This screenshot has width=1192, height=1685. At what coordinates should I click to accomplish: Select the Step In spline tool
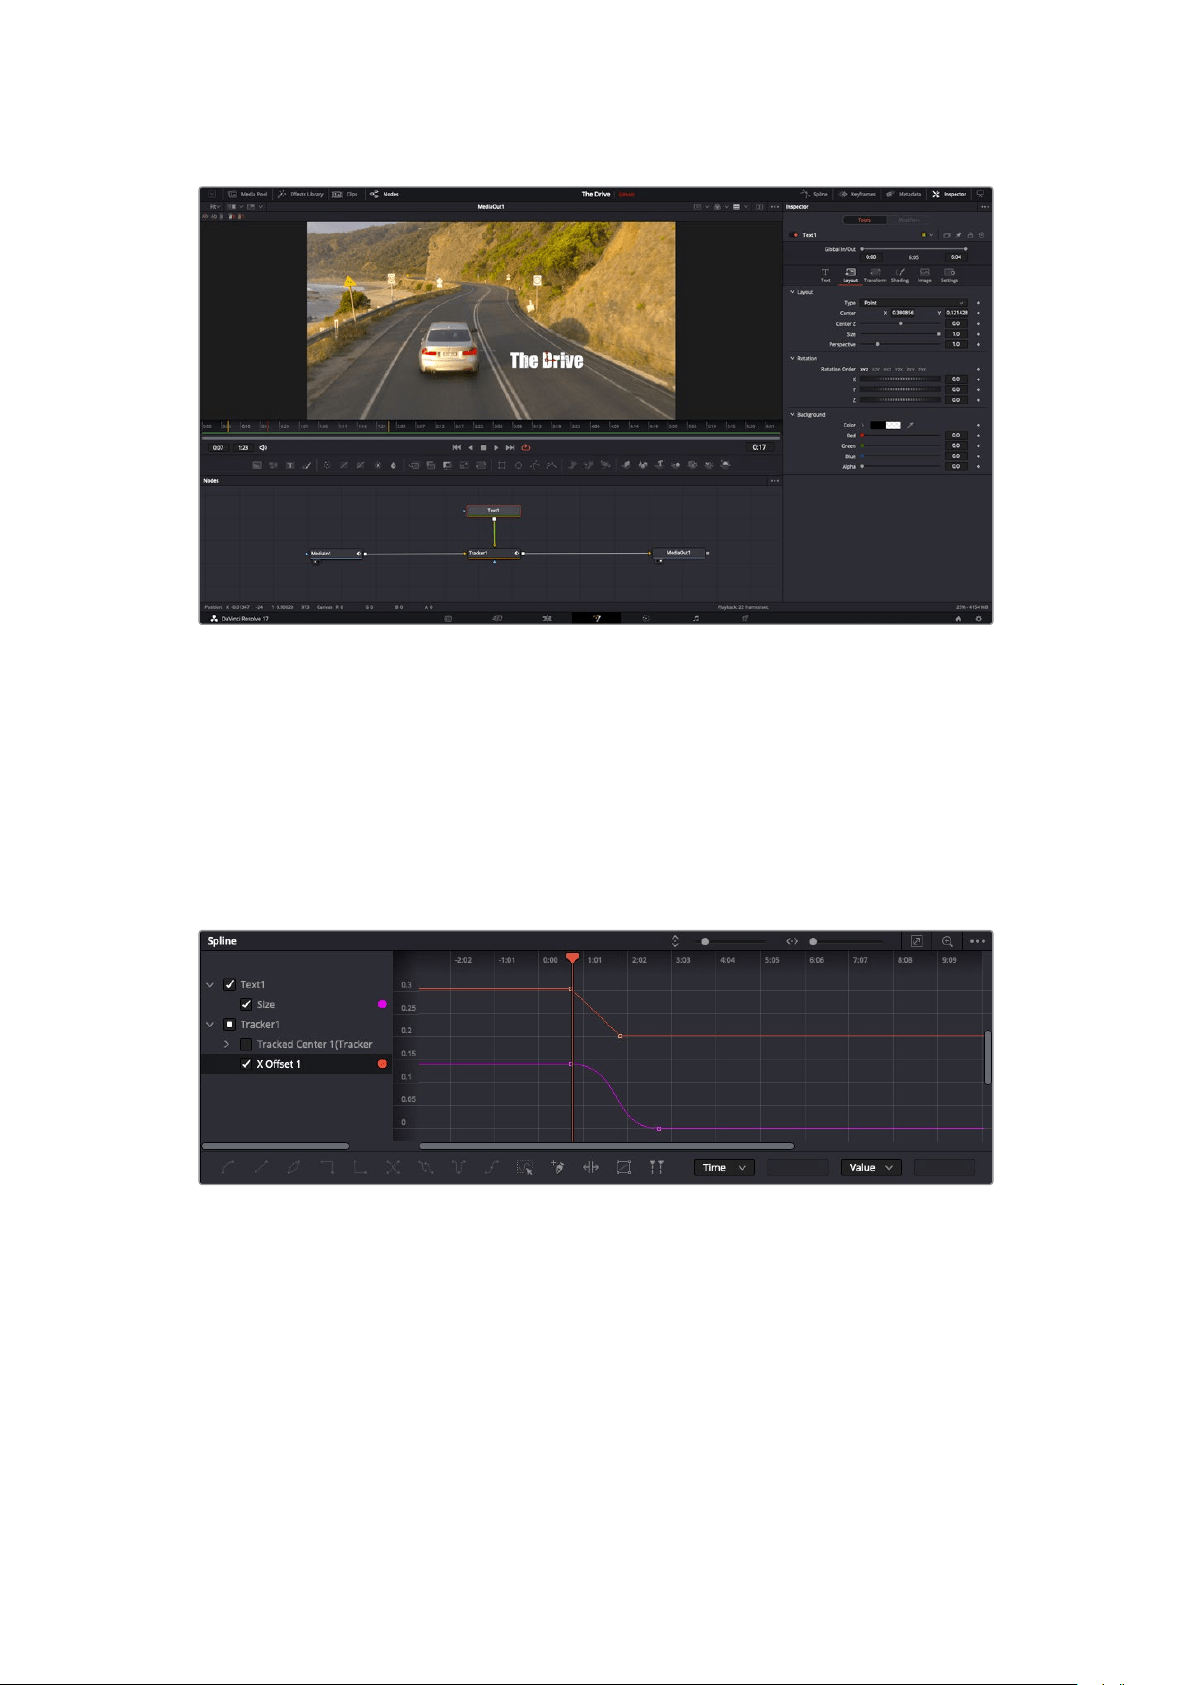click(x=327, y=1167)
